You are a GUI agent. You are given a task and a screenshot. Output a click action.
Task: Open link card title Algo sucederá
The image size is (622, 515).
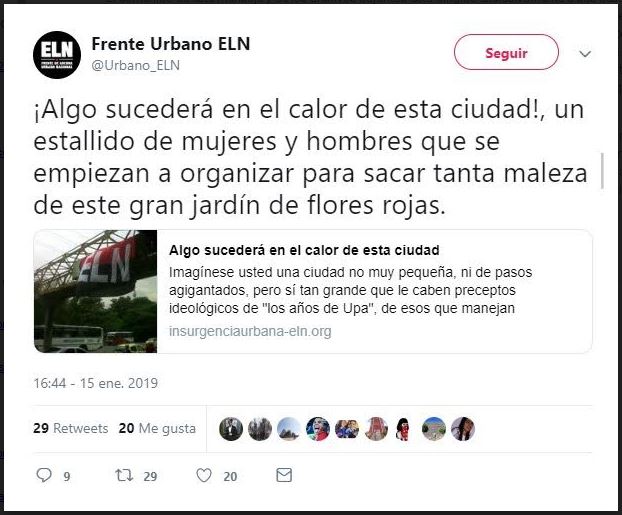[x=304, y=250]
